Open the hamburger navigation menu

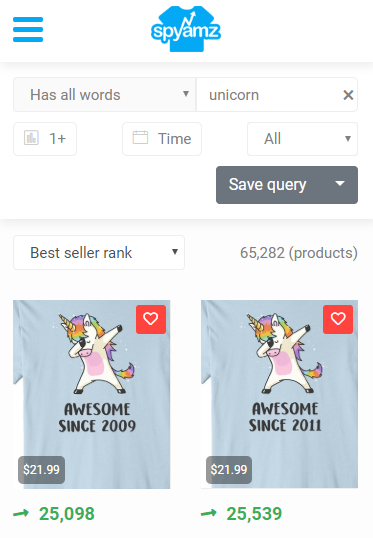pyautogui.click(x=28, y=30)
